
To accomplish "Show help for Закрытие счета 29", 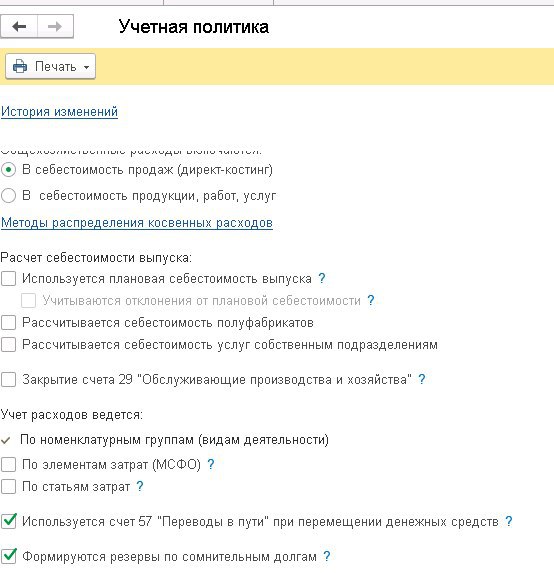I will [422, 379].
